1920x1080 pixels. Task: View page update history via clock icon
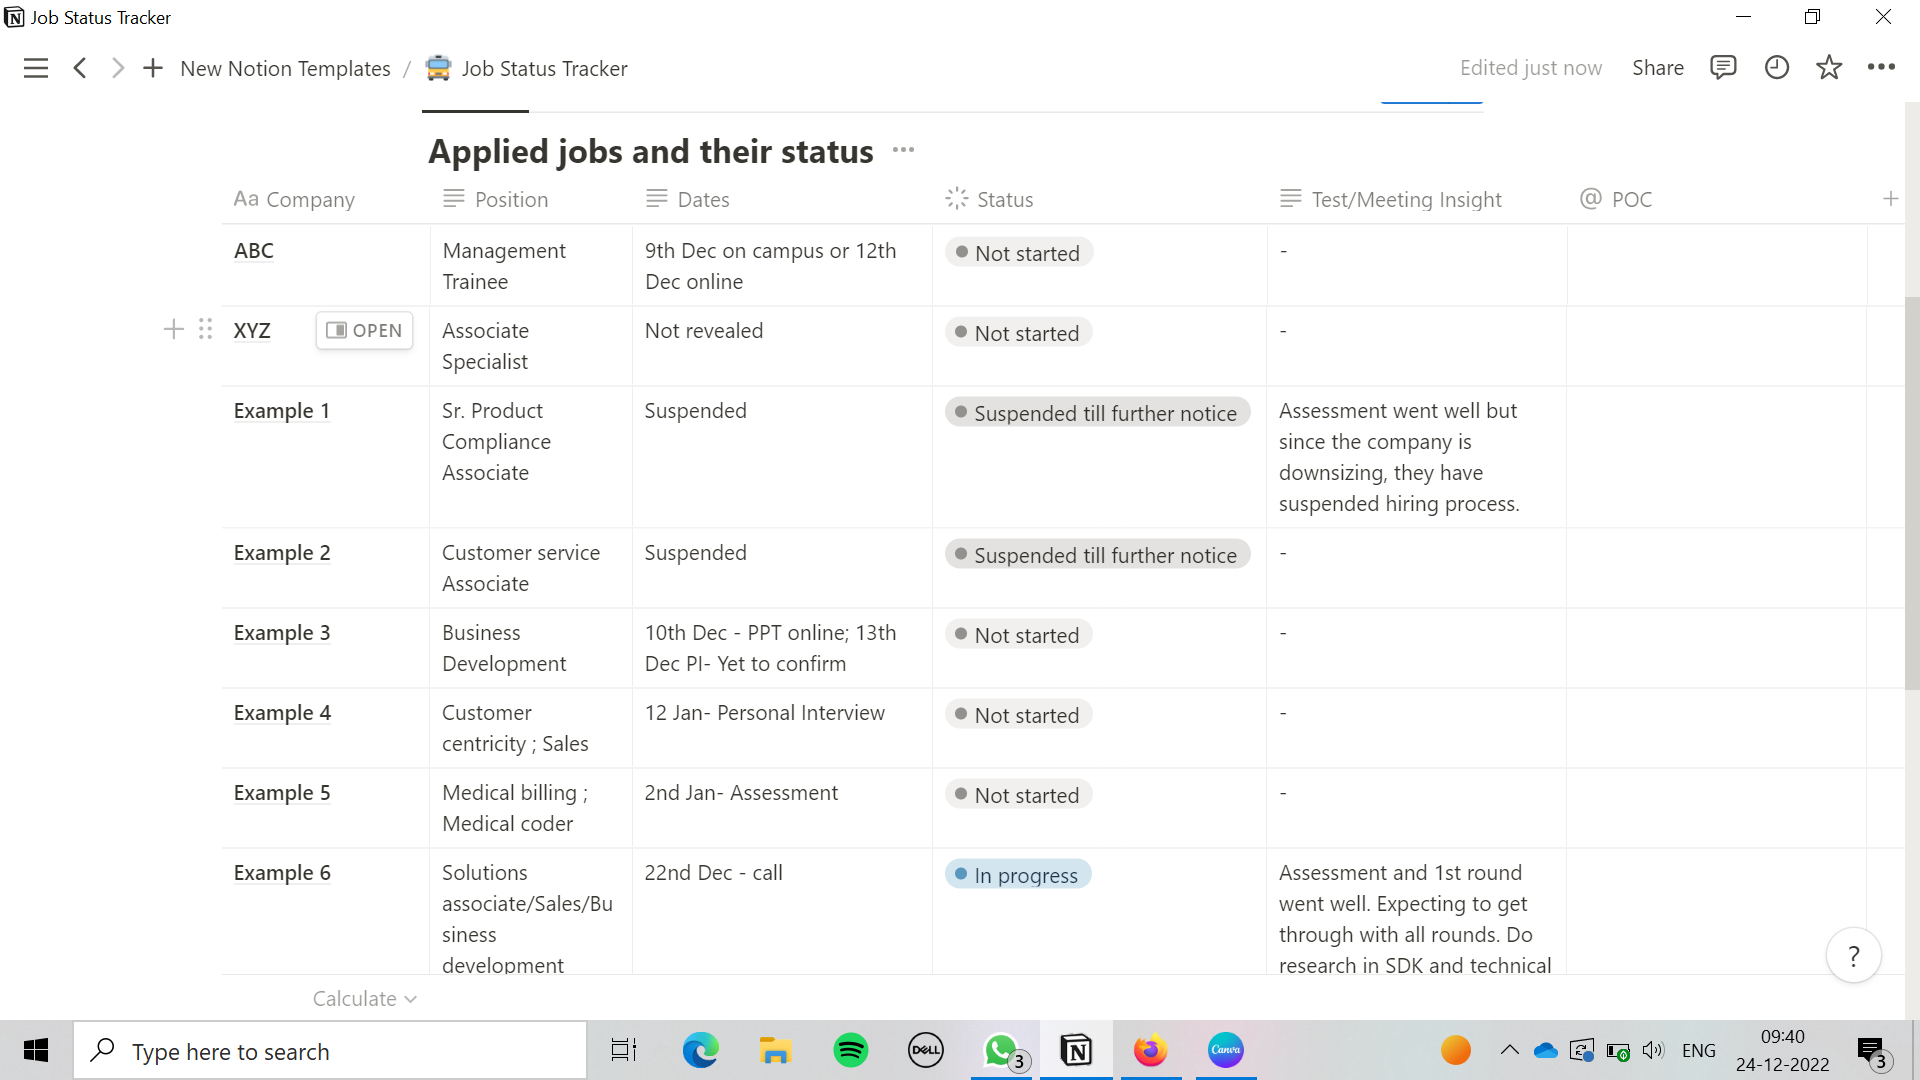pyautogui.click(x=1776, y=67)
